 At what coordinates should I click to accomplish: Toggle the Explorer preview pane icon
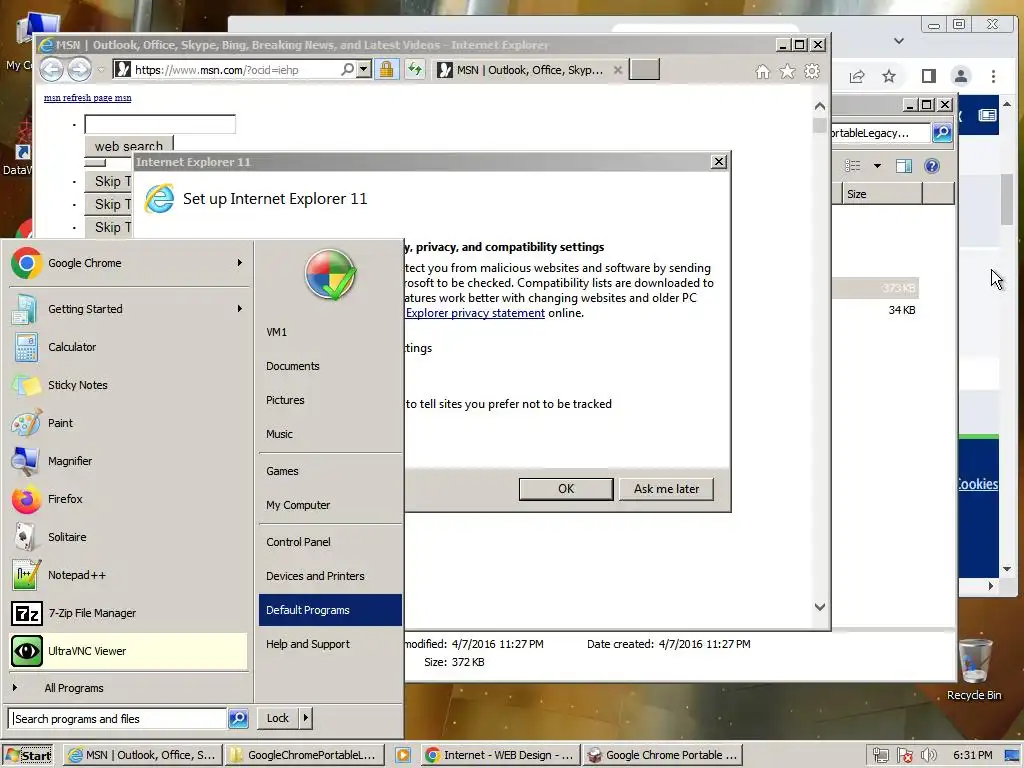904,166
